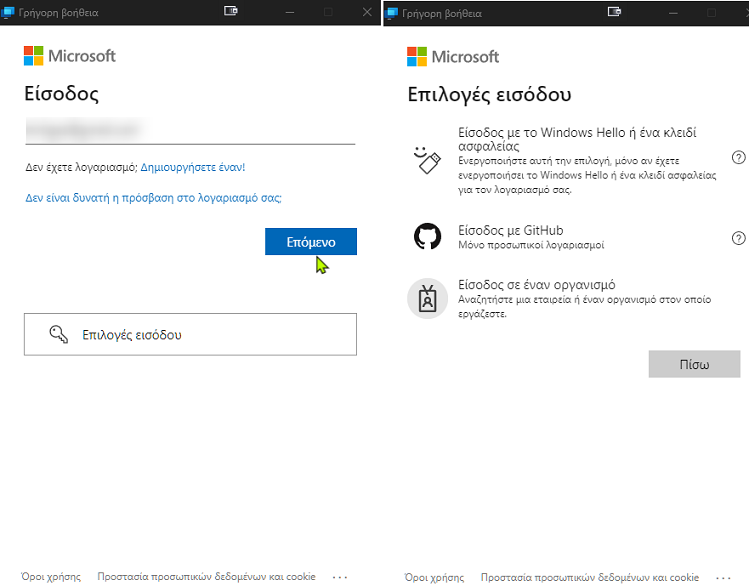Click Δεν είναι δυνατή η πρόσβαση link

point(153,198)
